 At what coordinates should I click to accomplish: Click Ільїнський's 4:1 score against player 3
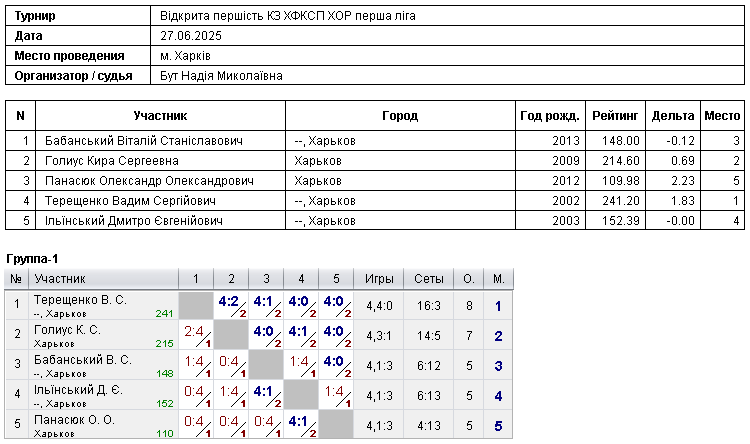pos(264,391)
